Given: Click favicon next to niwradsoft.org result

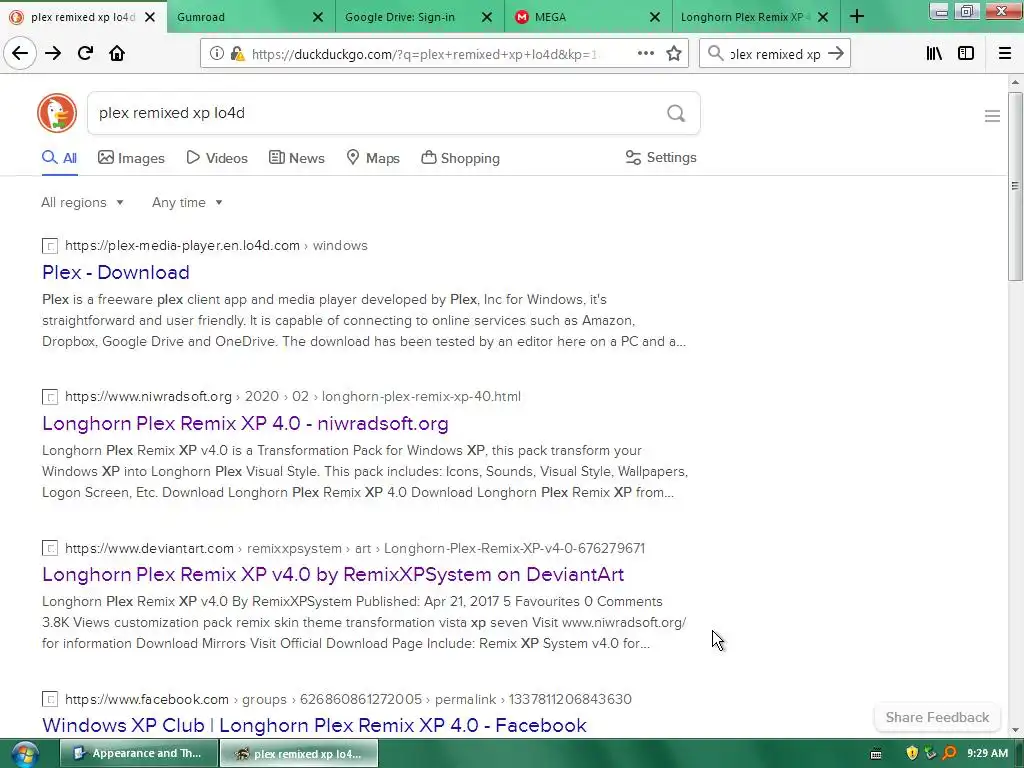Looking at the screenshot, I should pyautogui.click(x=50, y=397).
